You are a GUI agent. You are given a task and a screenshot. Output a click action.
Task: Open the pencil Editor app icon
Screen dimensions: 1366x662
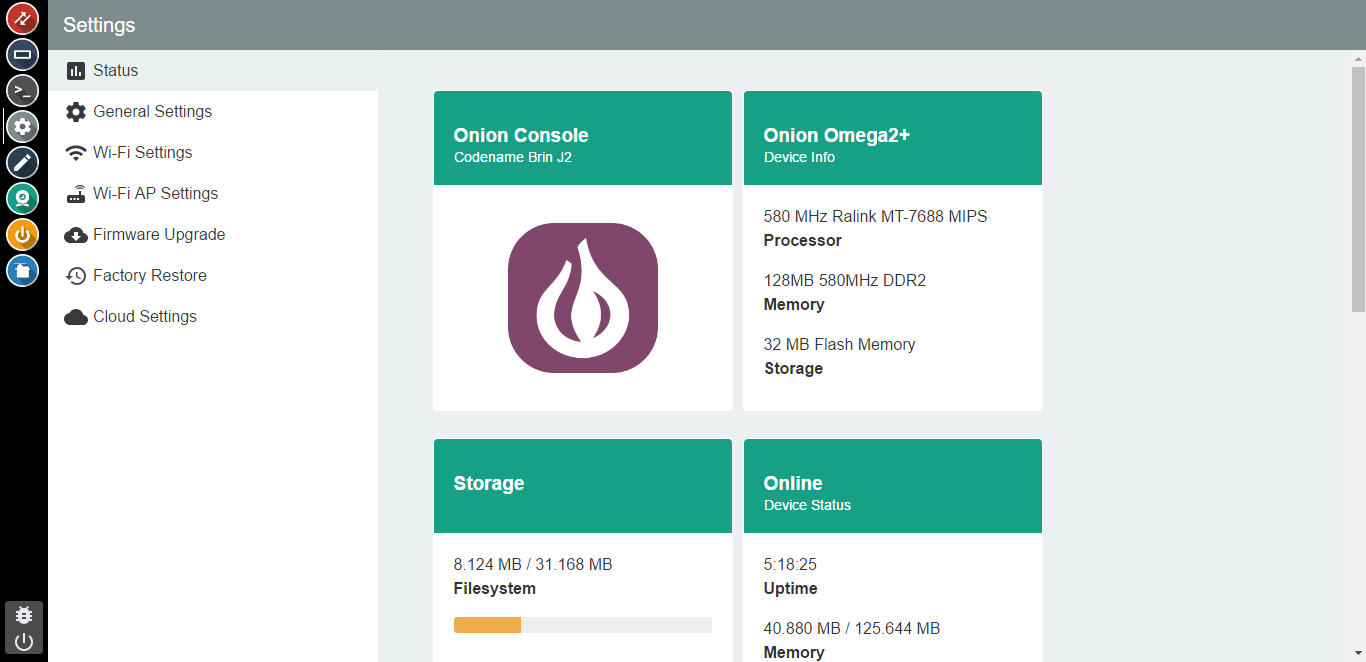23,162
